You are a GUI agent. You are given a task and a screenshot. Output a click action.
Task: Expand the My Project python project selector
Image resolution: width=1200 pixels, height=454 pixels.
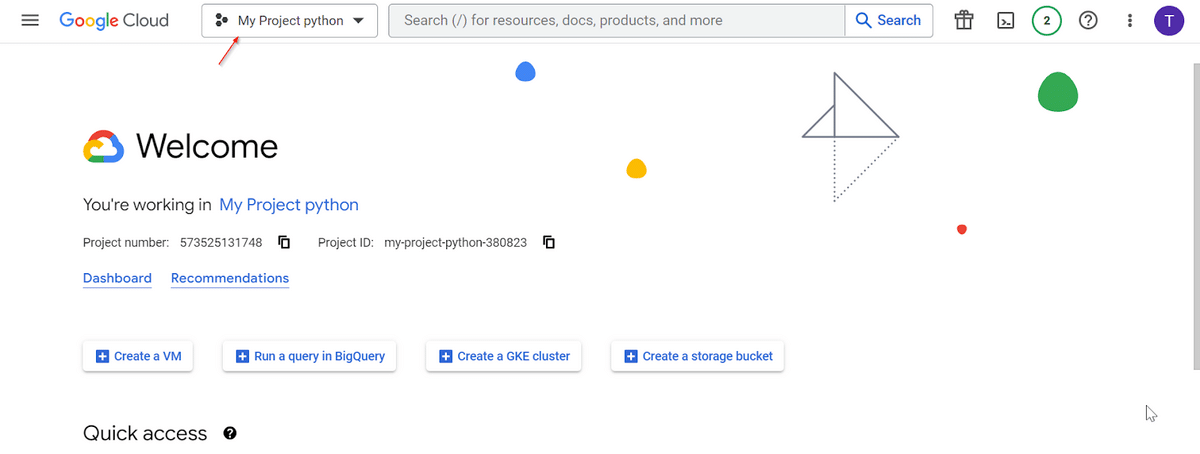pyautogui.click(x=289, y=20)
